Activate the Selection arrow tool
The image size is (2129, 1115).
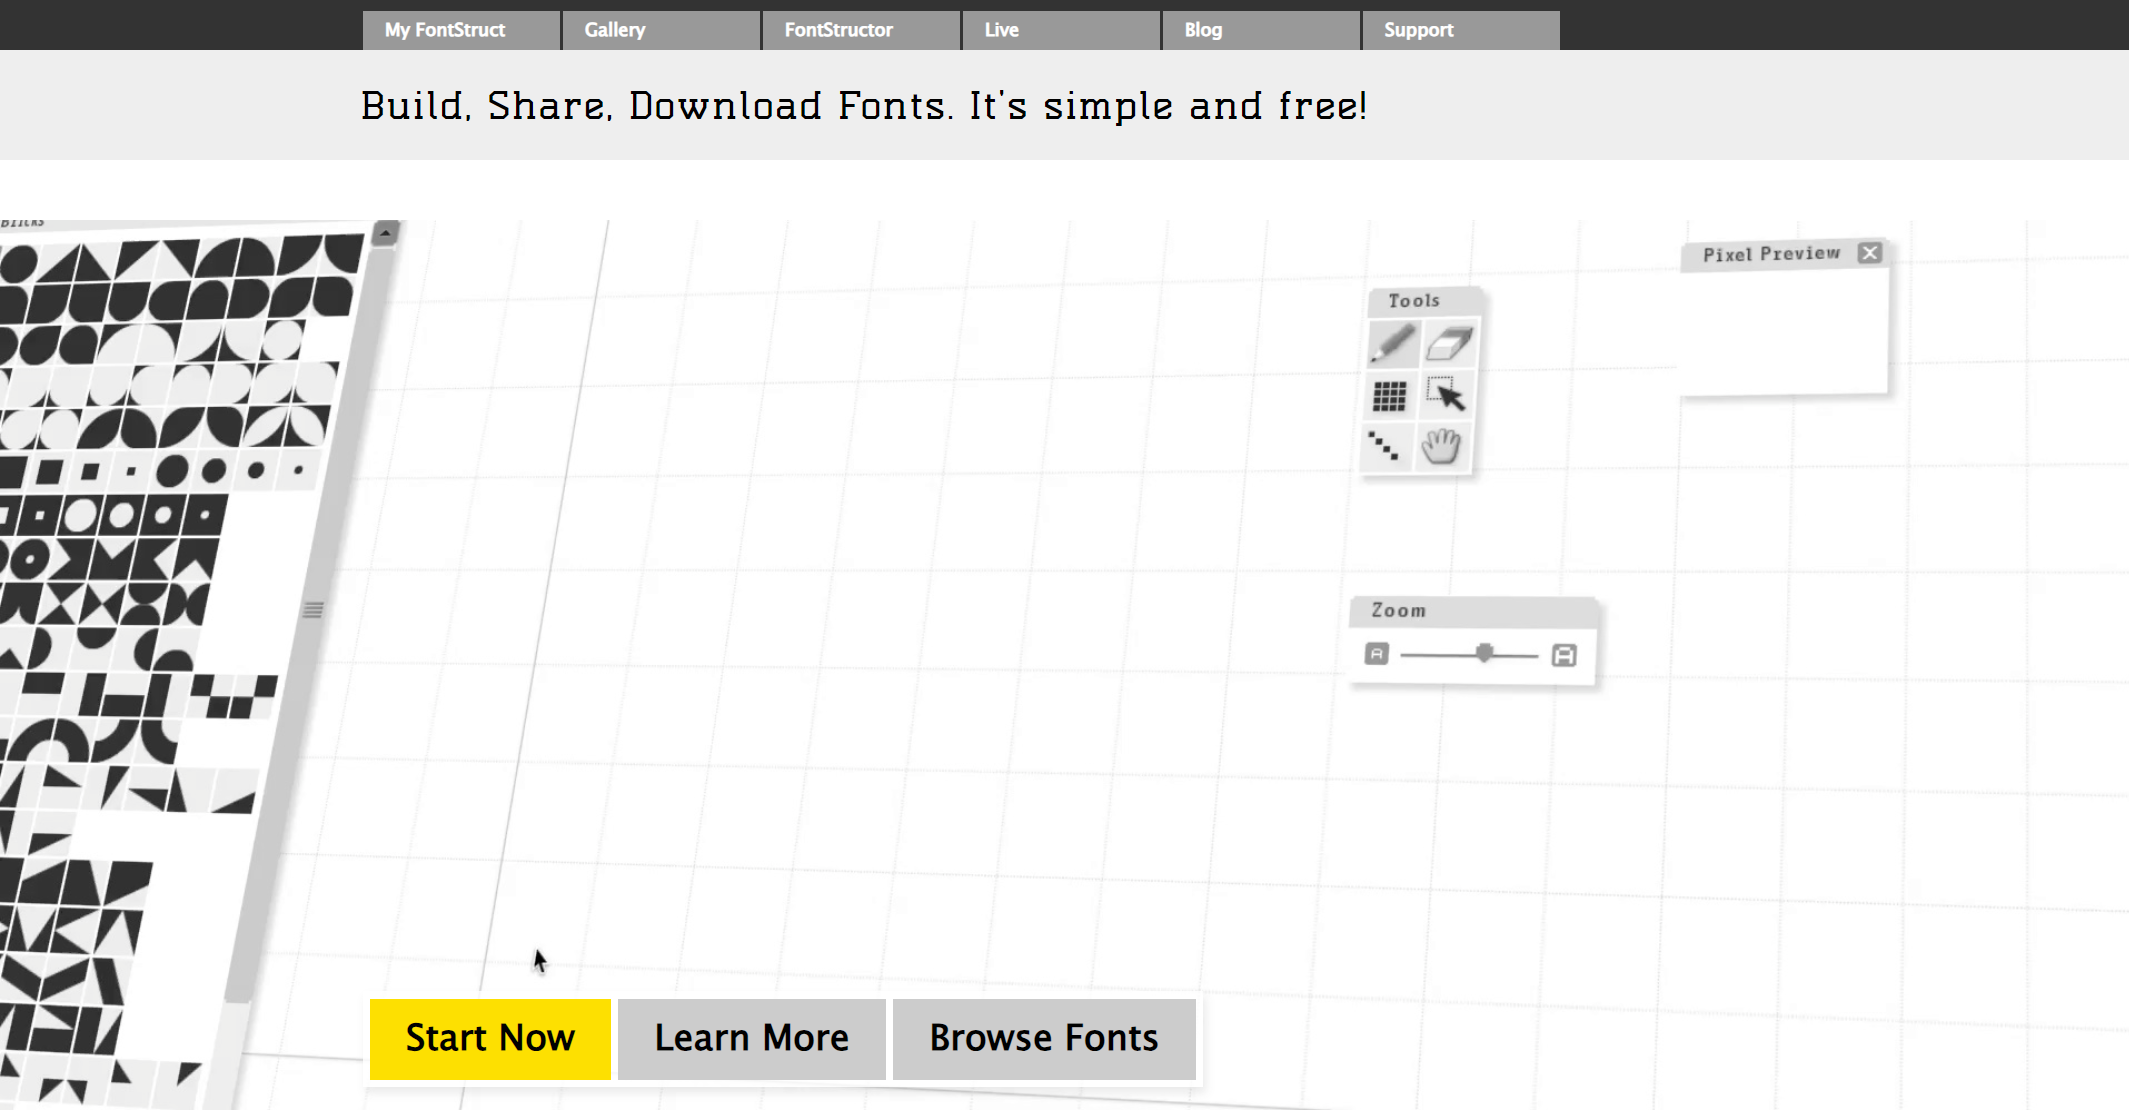click(1446, 395)
